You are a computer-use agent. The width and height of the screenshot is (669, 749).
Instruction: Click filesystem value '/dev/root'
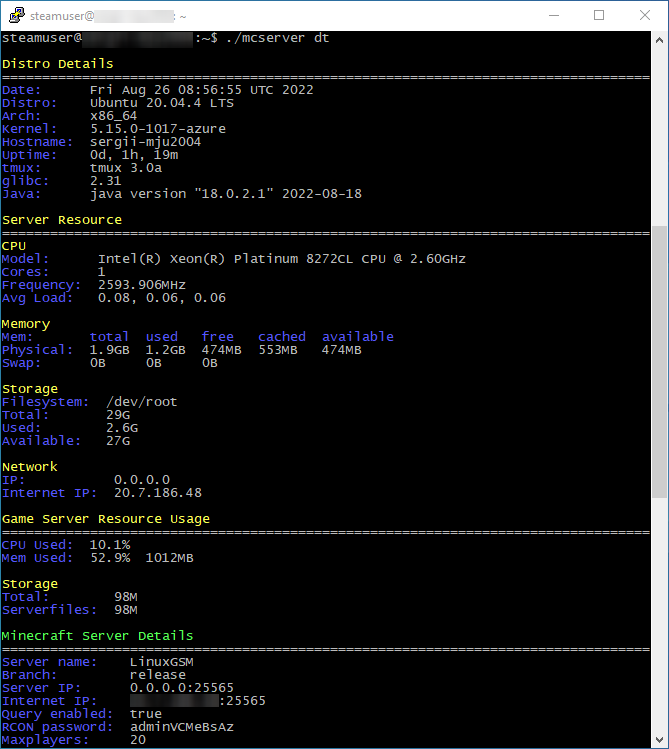click(x=141, y=402)
